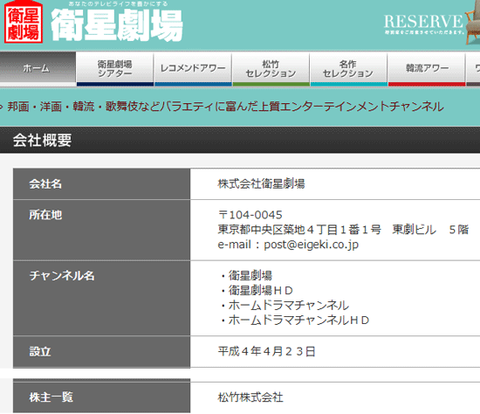This screenshot has height=414, width=480.
Task: Click the ・ホームドラマチャンネル entry
Action: (284, 305)
